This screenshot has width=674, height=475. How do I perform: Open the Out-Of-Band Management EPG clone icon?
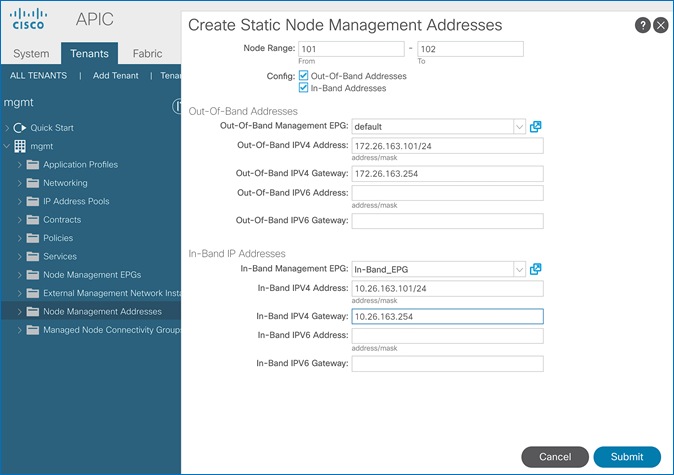536,126
